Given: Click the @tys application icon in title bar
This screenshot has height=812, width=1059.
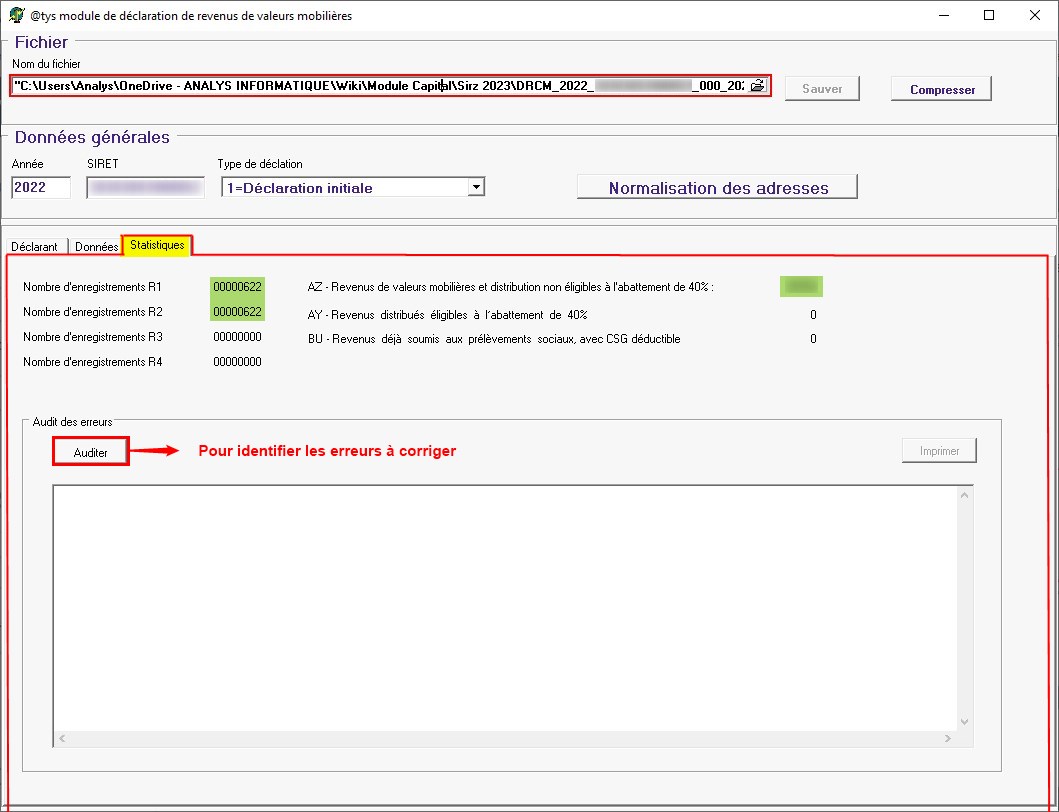Looking at the screenshot, I should point(16,16).
